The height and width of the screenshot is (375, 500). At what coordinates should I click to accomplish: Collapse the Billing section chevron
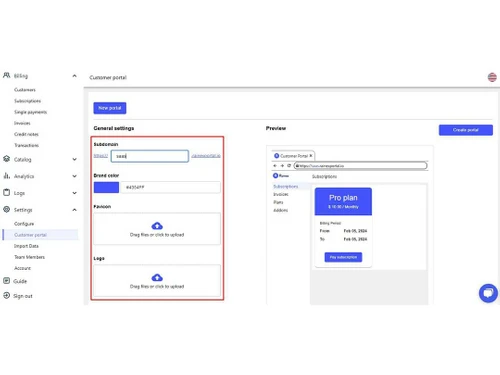pos(74,76)
